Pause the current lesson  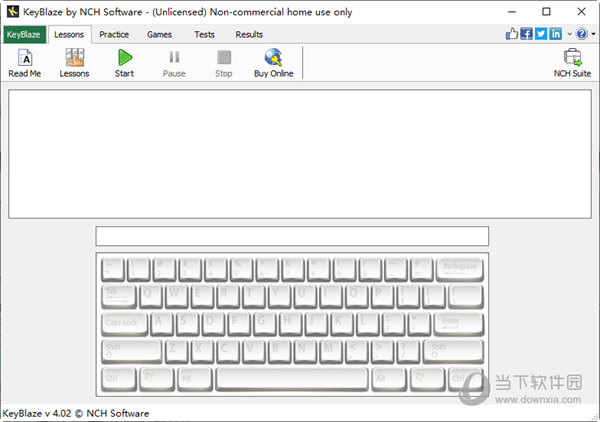(x=174, y=63)
